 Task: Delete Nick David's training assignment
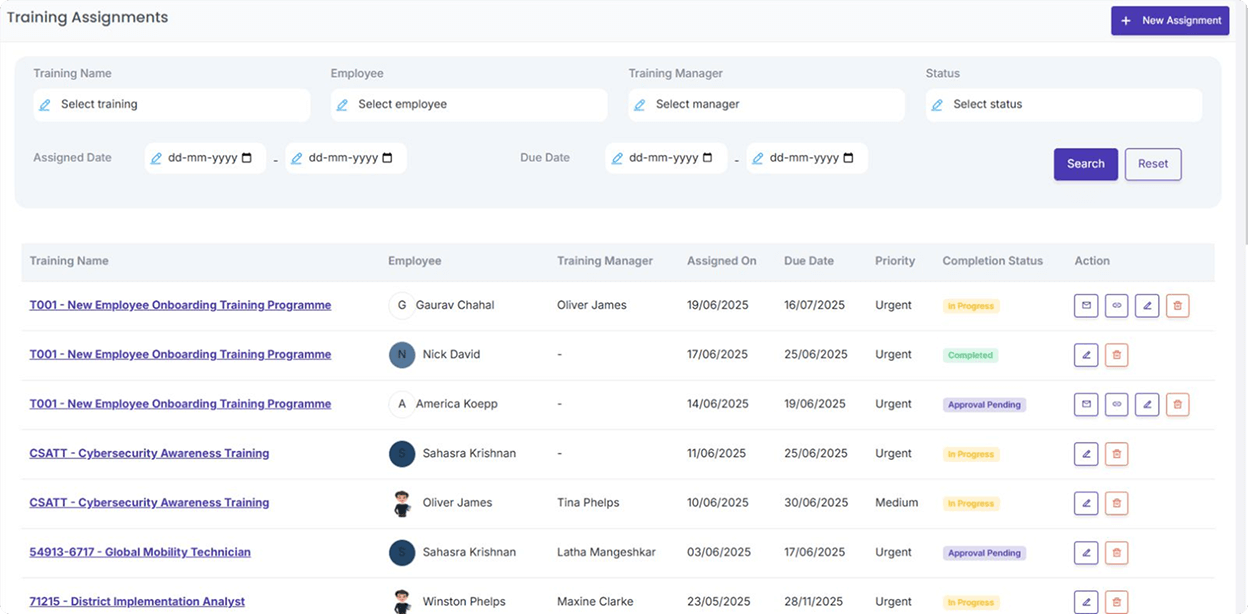coord(1117,355)
